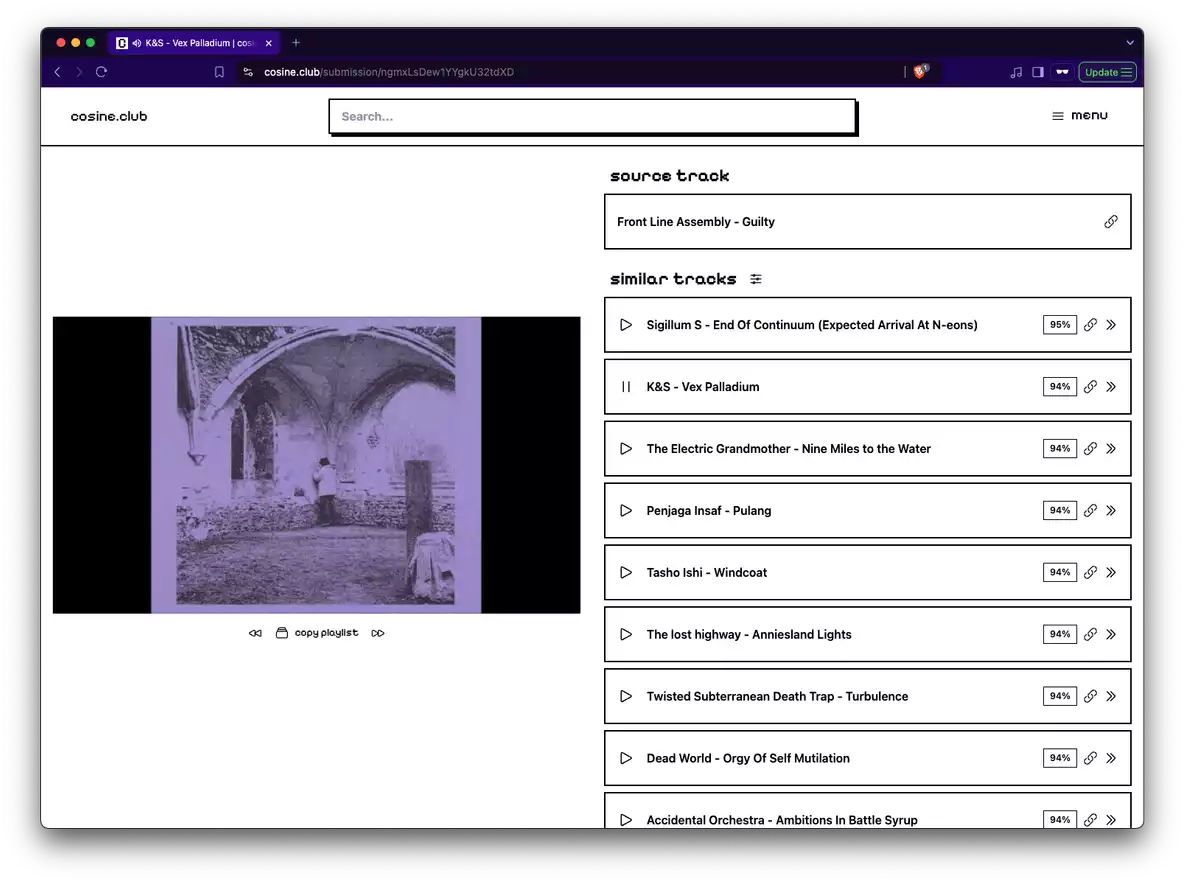
Task: Play Dead World - Orgy Of Self Mutilation
Action: [x=626, y=758]
